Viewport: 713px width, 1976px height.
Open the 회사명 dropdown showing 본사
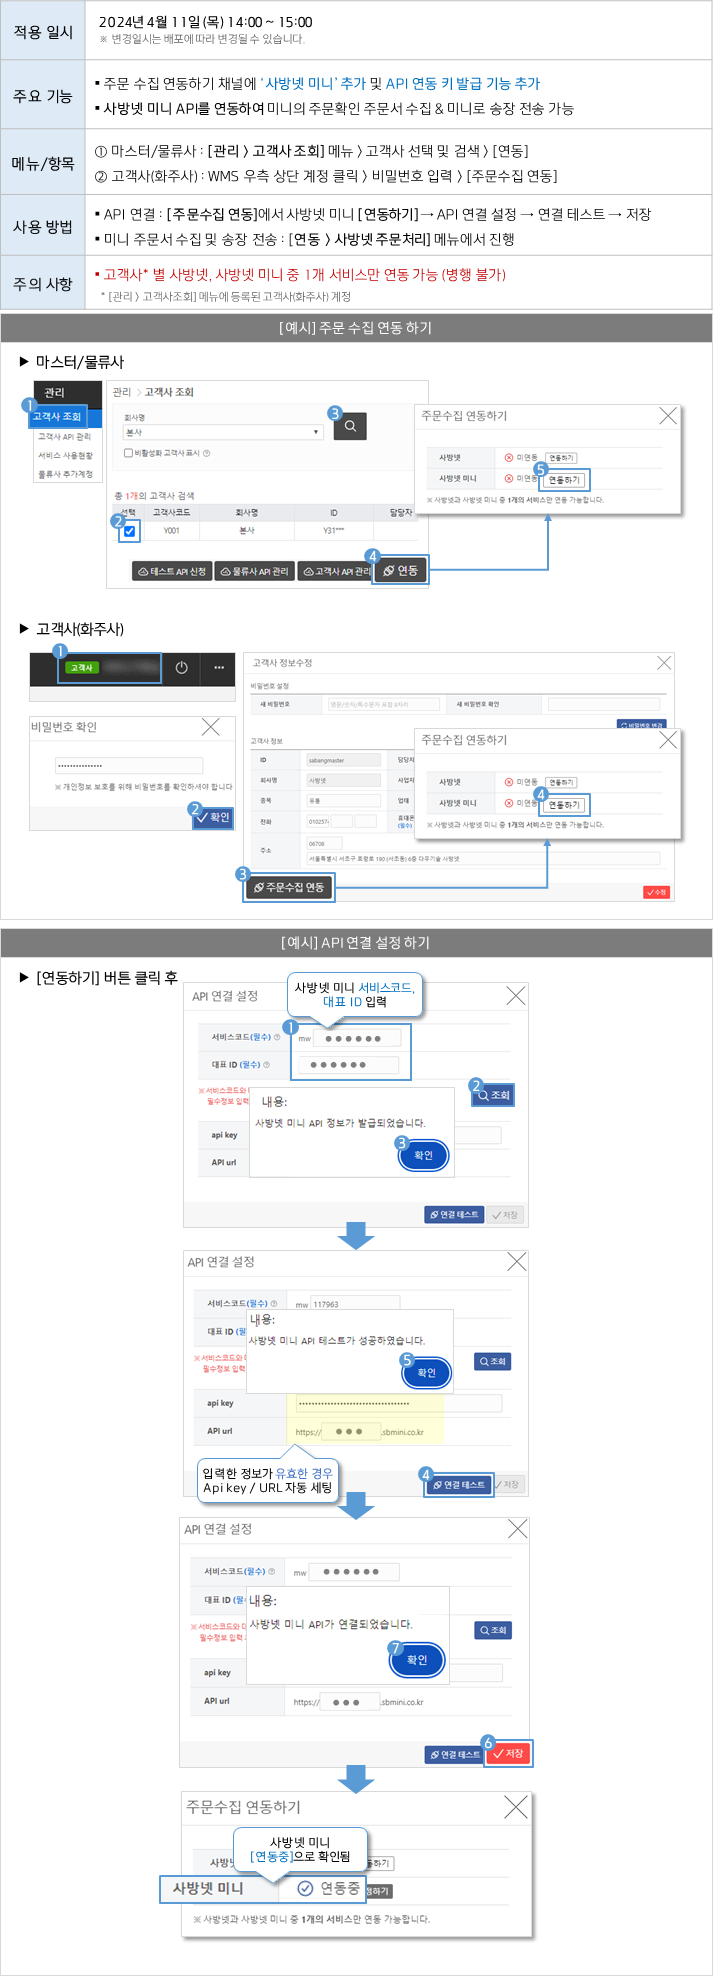pyautogui.click(x=222, y=432)
